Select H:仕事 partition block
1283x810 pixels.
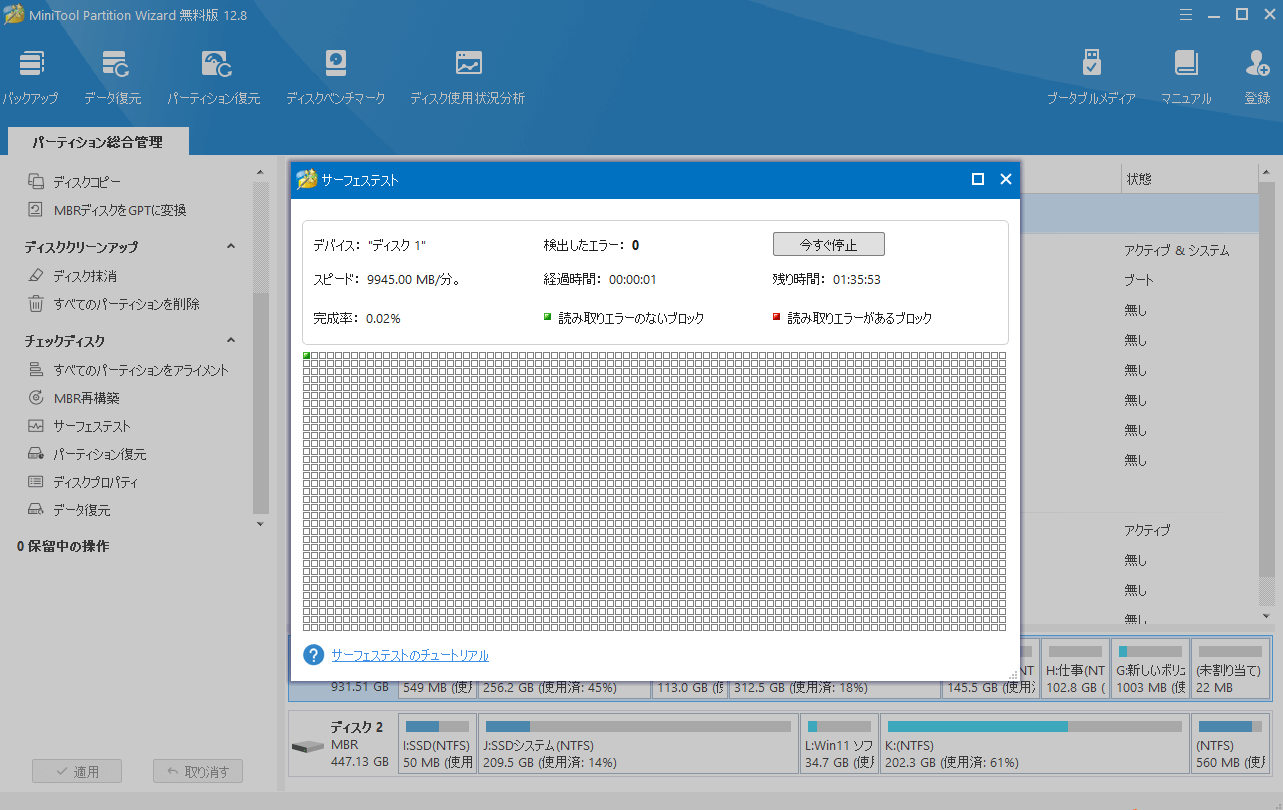pyautogui.click(x=1075, y=668)
